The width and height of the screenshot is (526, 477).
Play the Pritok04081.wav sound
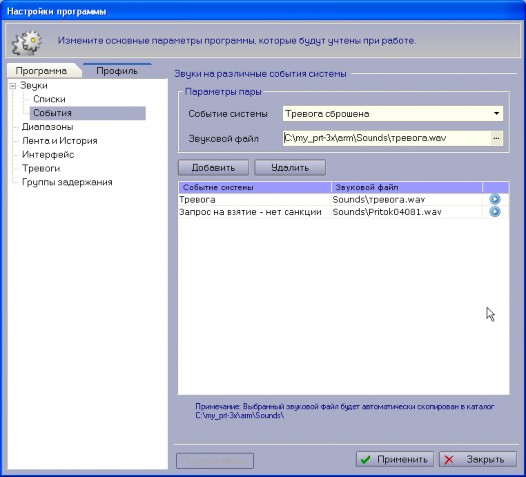495,212
